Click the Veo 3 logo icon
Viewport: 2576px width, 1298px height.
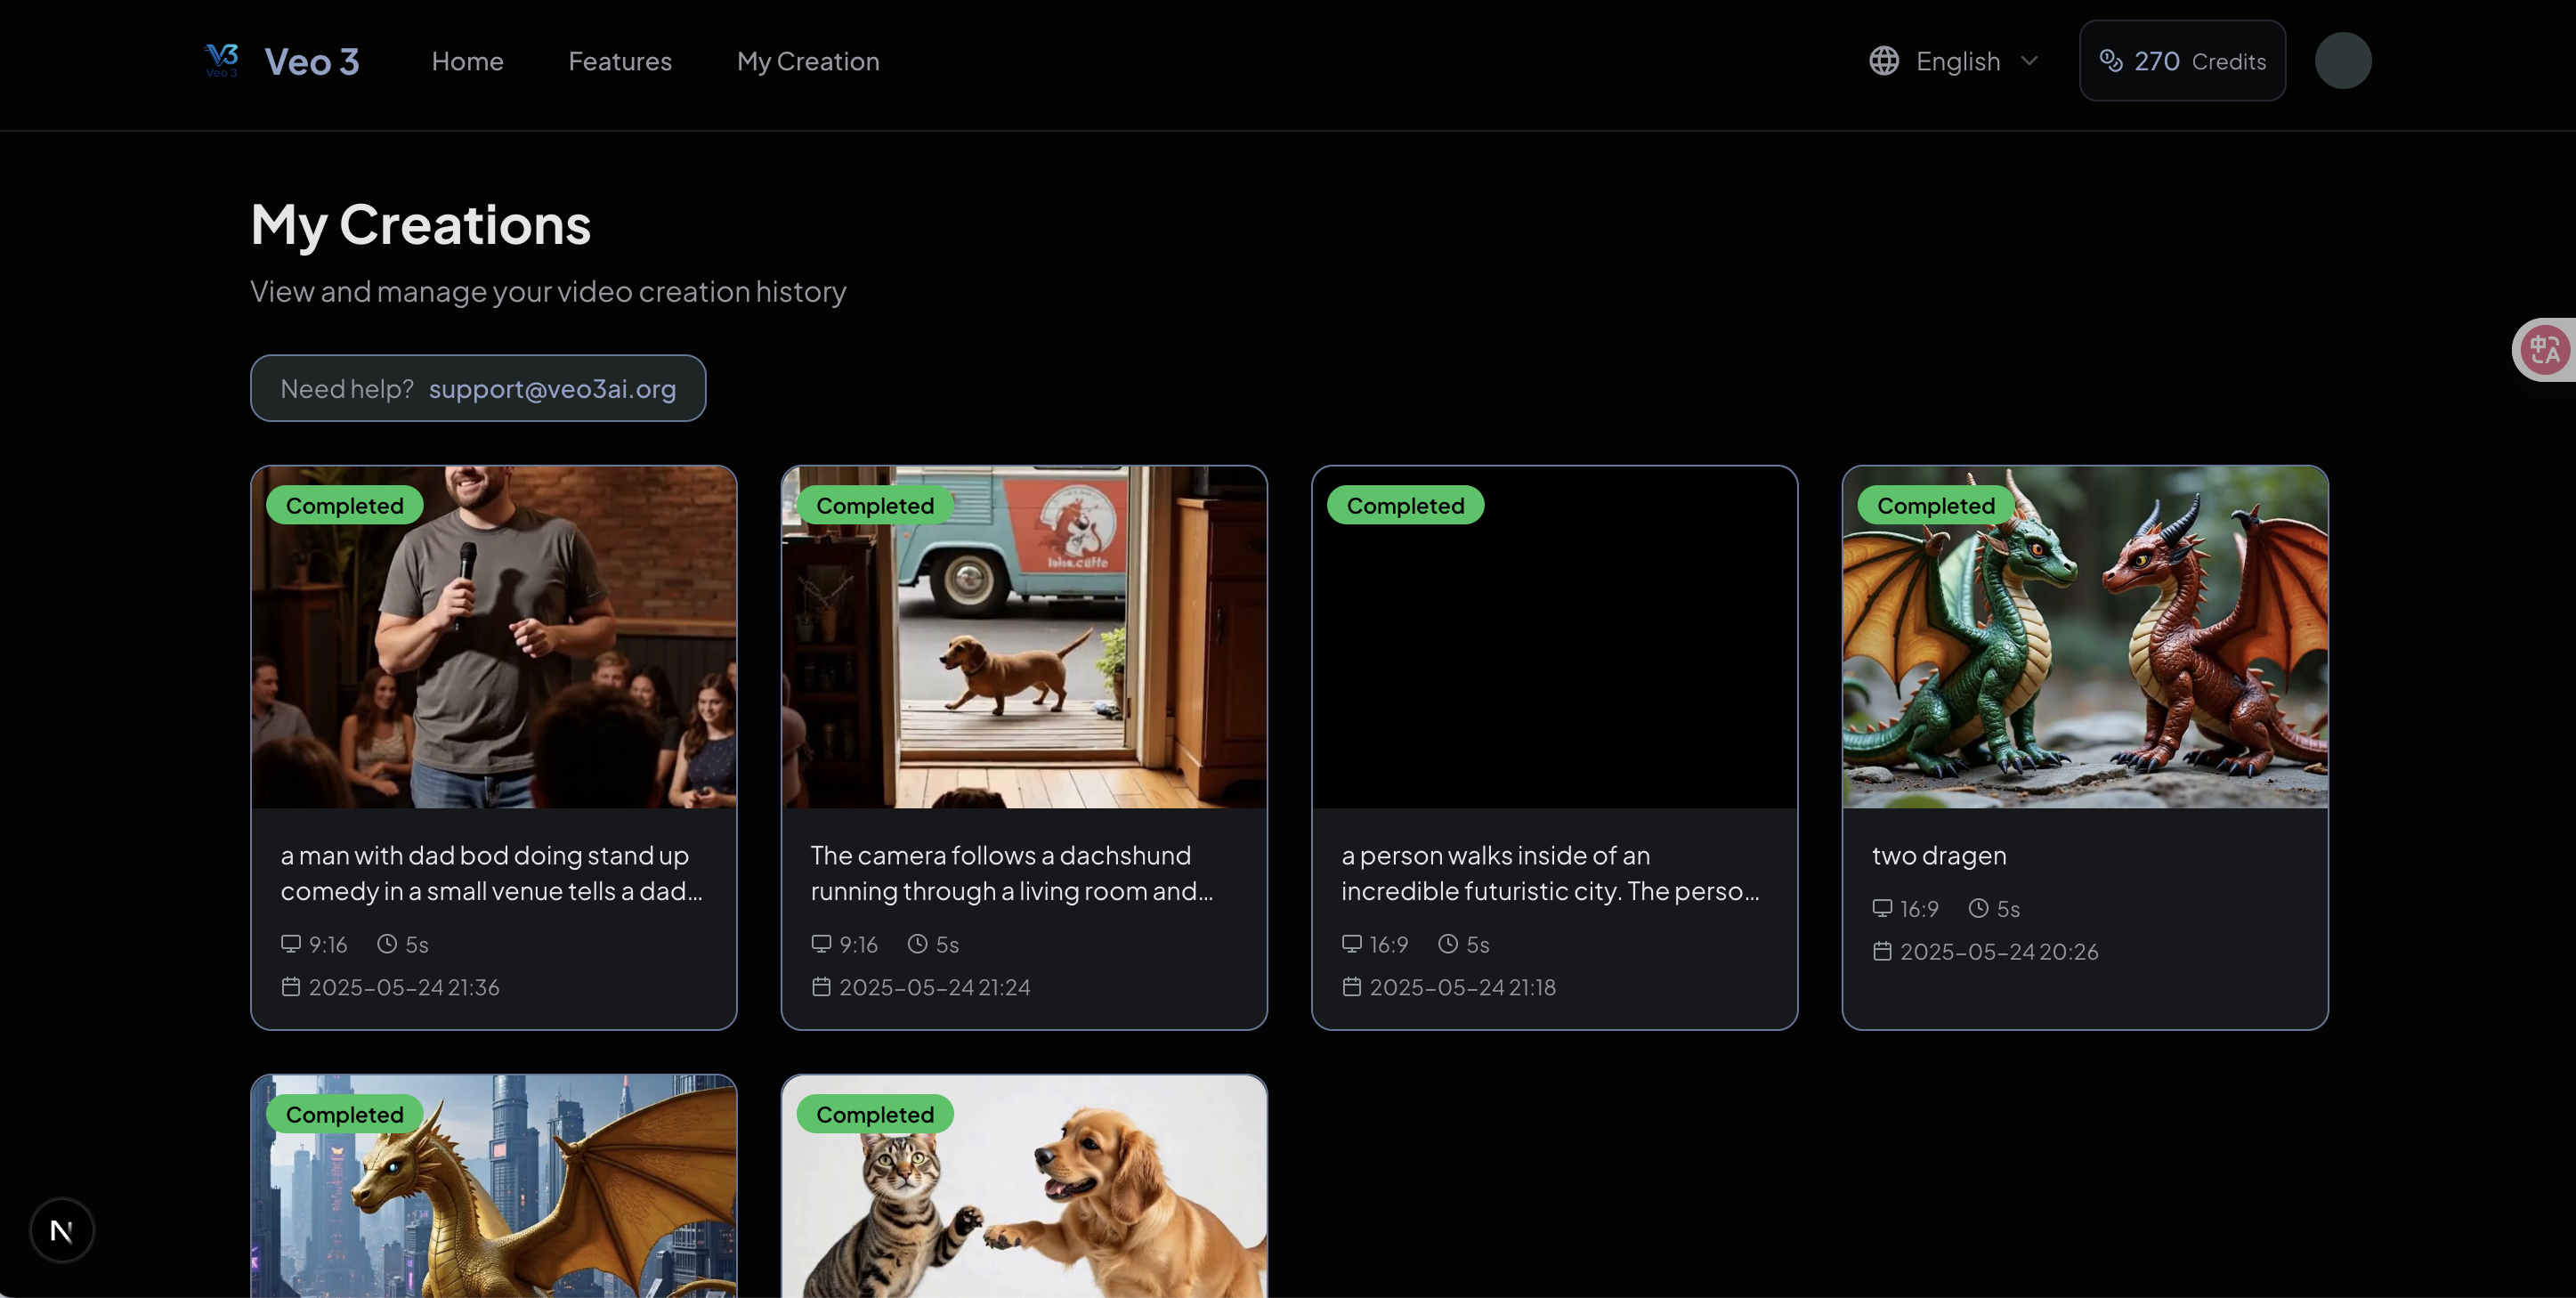(x=222, y=60)
